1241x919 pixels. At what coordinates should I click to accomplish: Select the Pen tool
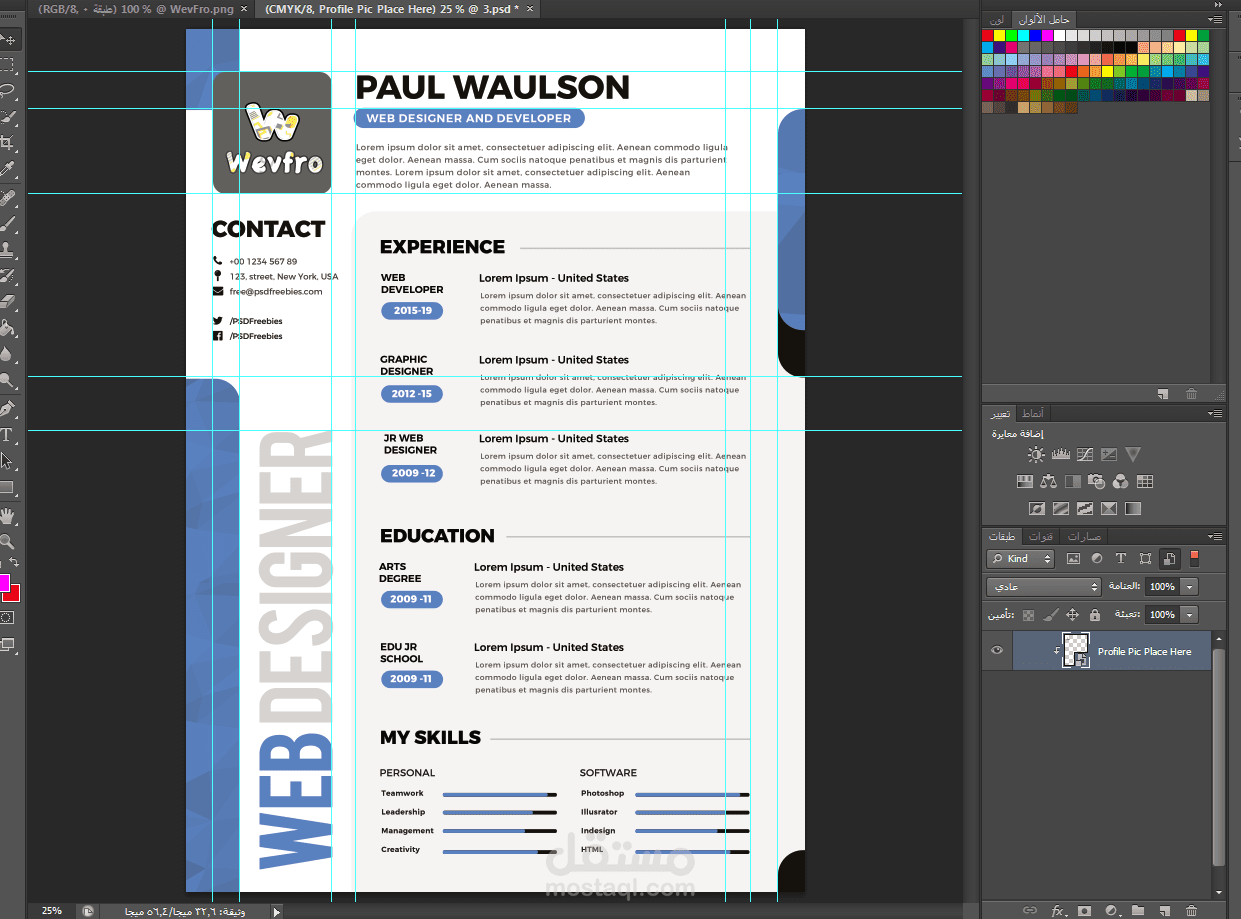[8, 408]
